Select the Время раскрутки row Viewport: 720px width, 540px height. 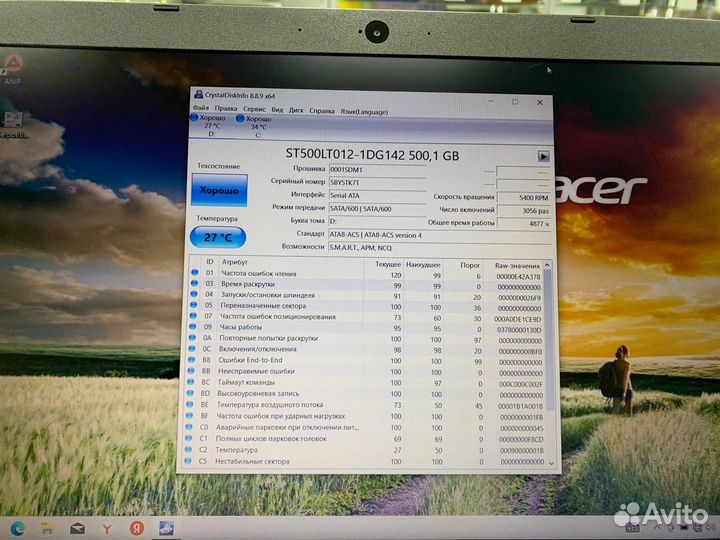click(366, 285)
